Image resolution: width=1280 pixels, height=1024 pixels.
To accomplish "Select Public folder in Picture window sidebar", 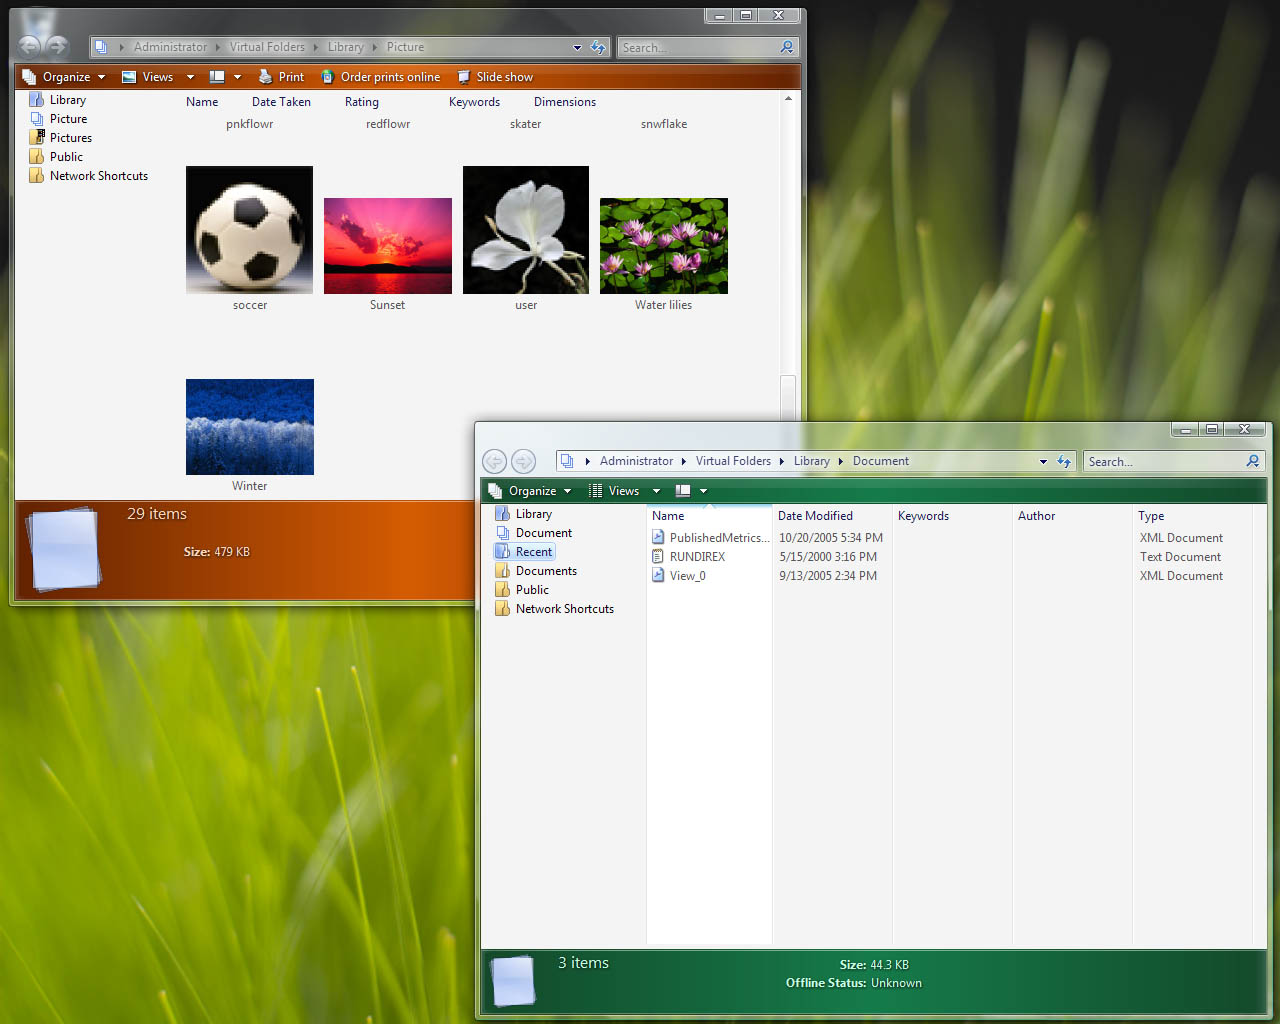I will pos(57,157).
